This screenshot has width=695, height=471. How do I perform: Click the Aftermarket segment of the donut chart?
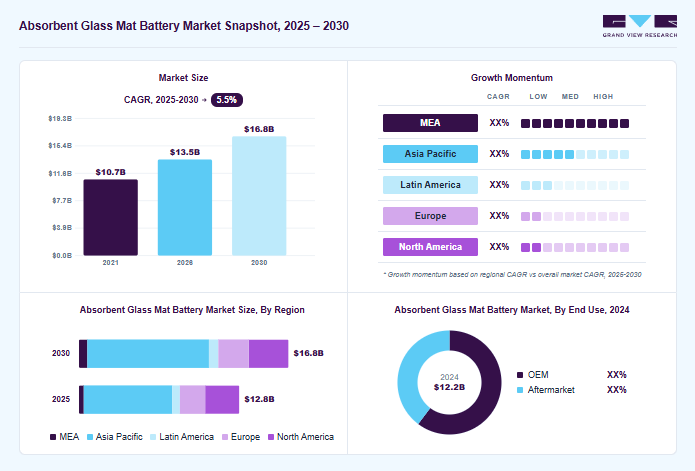(x=410, y=370)
